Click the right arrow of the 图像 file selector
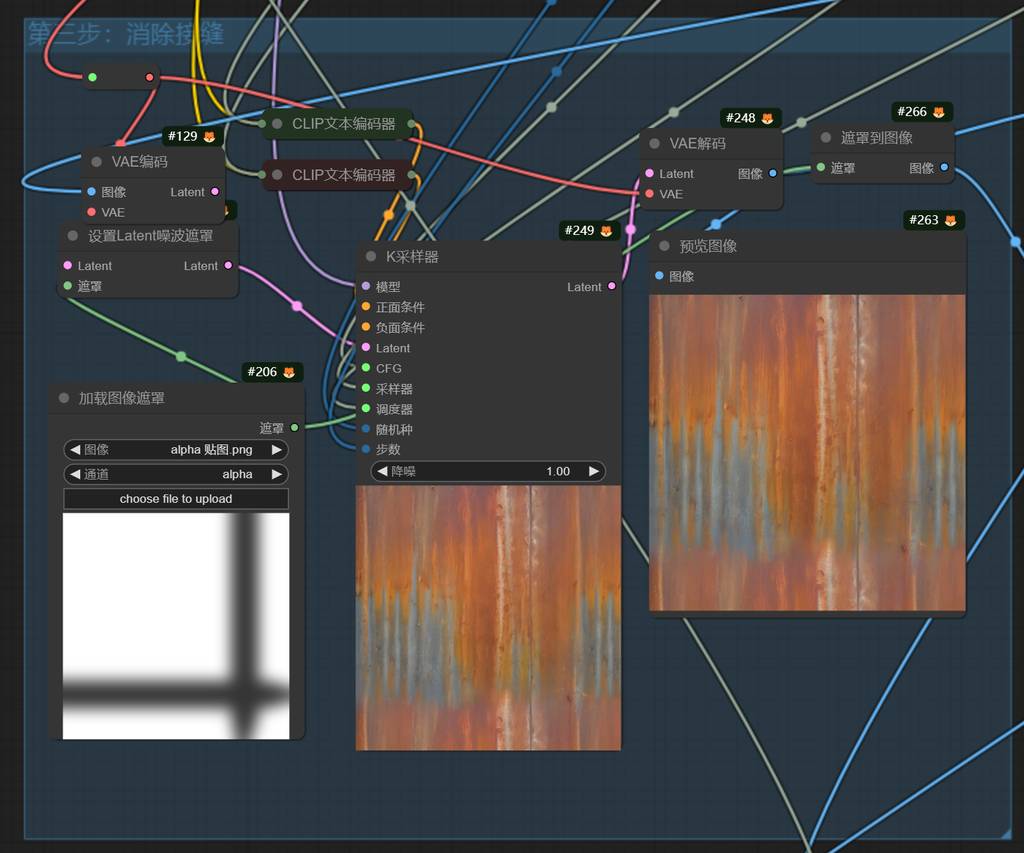Image resolution: width=1024 pixels, height=853 pixels. click(x=277, y=450)
